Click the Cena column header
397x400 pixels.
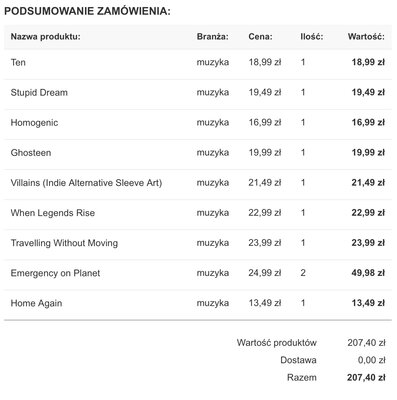click(x=260, y=36)
